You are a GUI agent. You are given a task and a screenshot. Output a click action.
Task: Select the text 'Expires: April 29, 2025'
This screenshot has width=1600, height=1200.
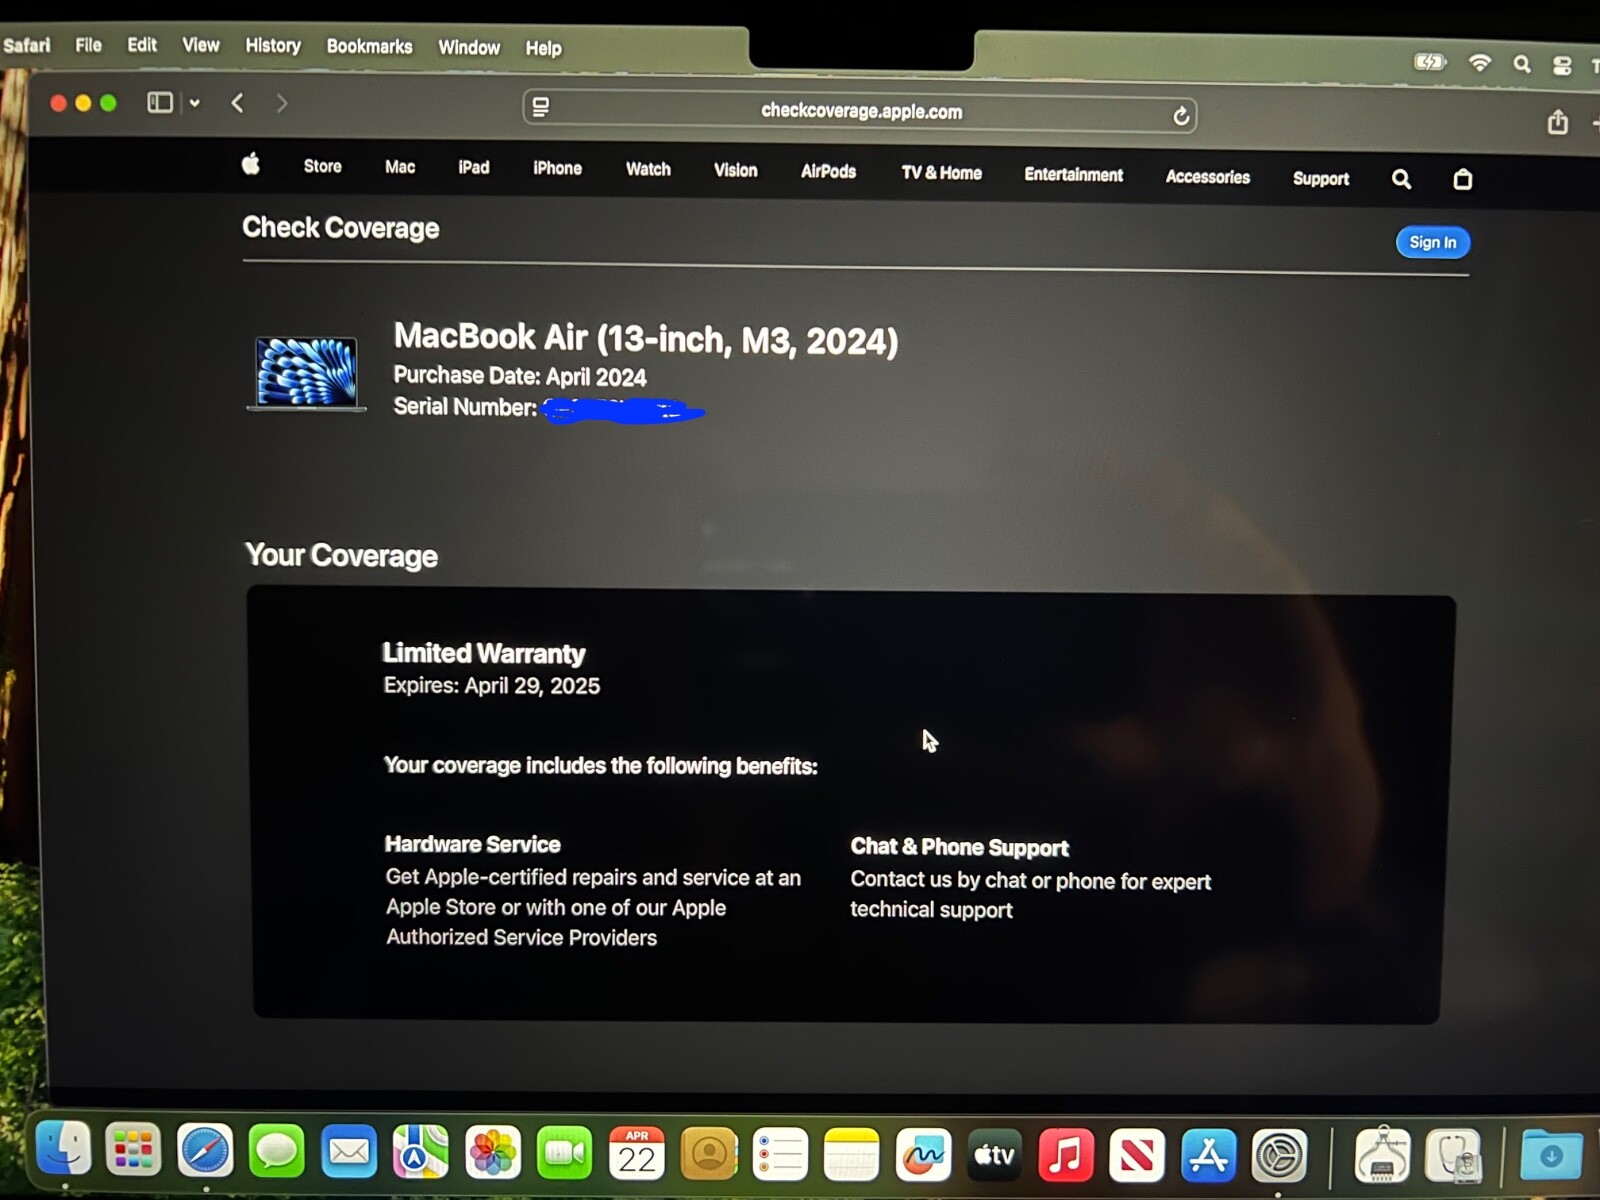tap(491, 686)
